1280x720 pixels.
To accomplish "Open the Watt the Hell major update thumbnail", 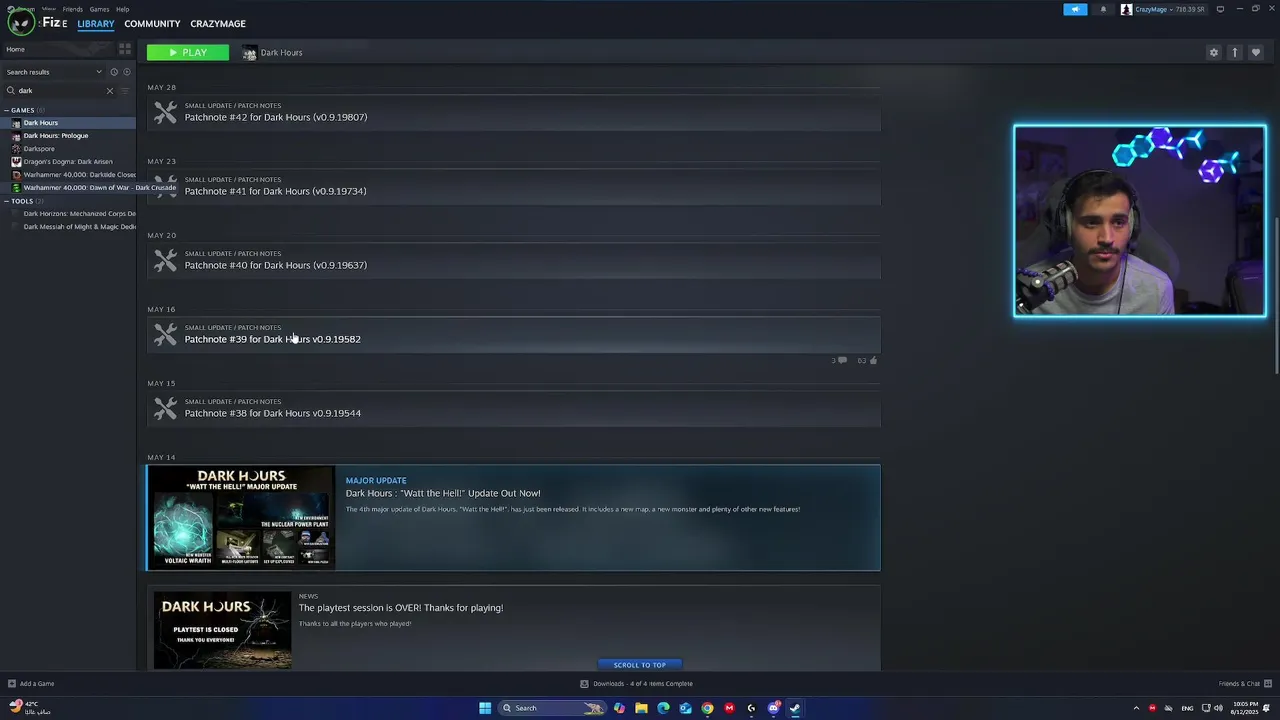I will (241, 518).
